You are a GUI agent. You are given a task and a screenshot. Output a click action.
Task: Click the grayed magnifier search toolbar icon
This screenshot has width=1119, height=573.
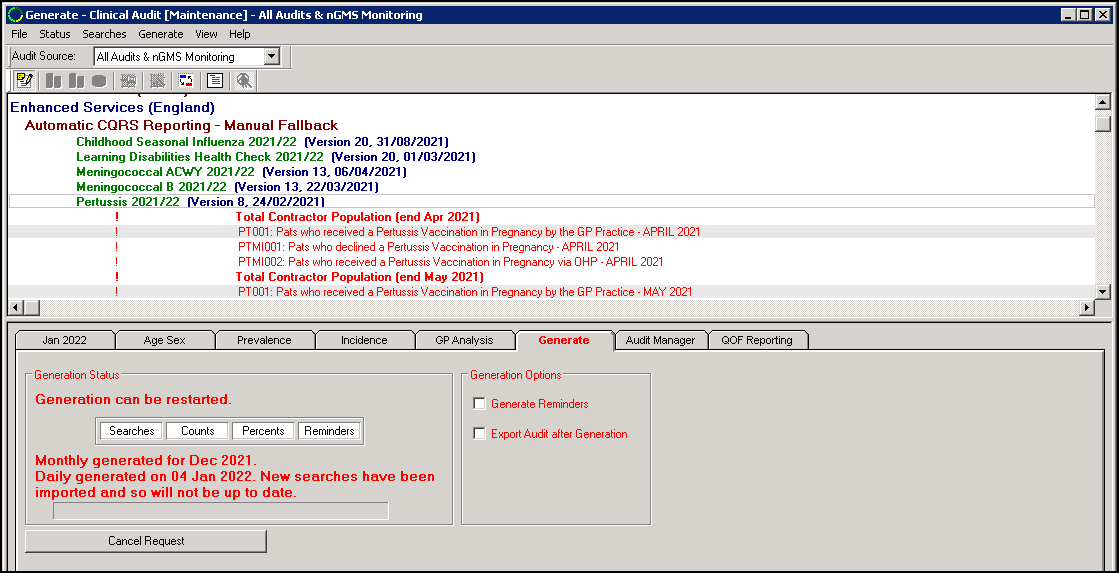243,81
